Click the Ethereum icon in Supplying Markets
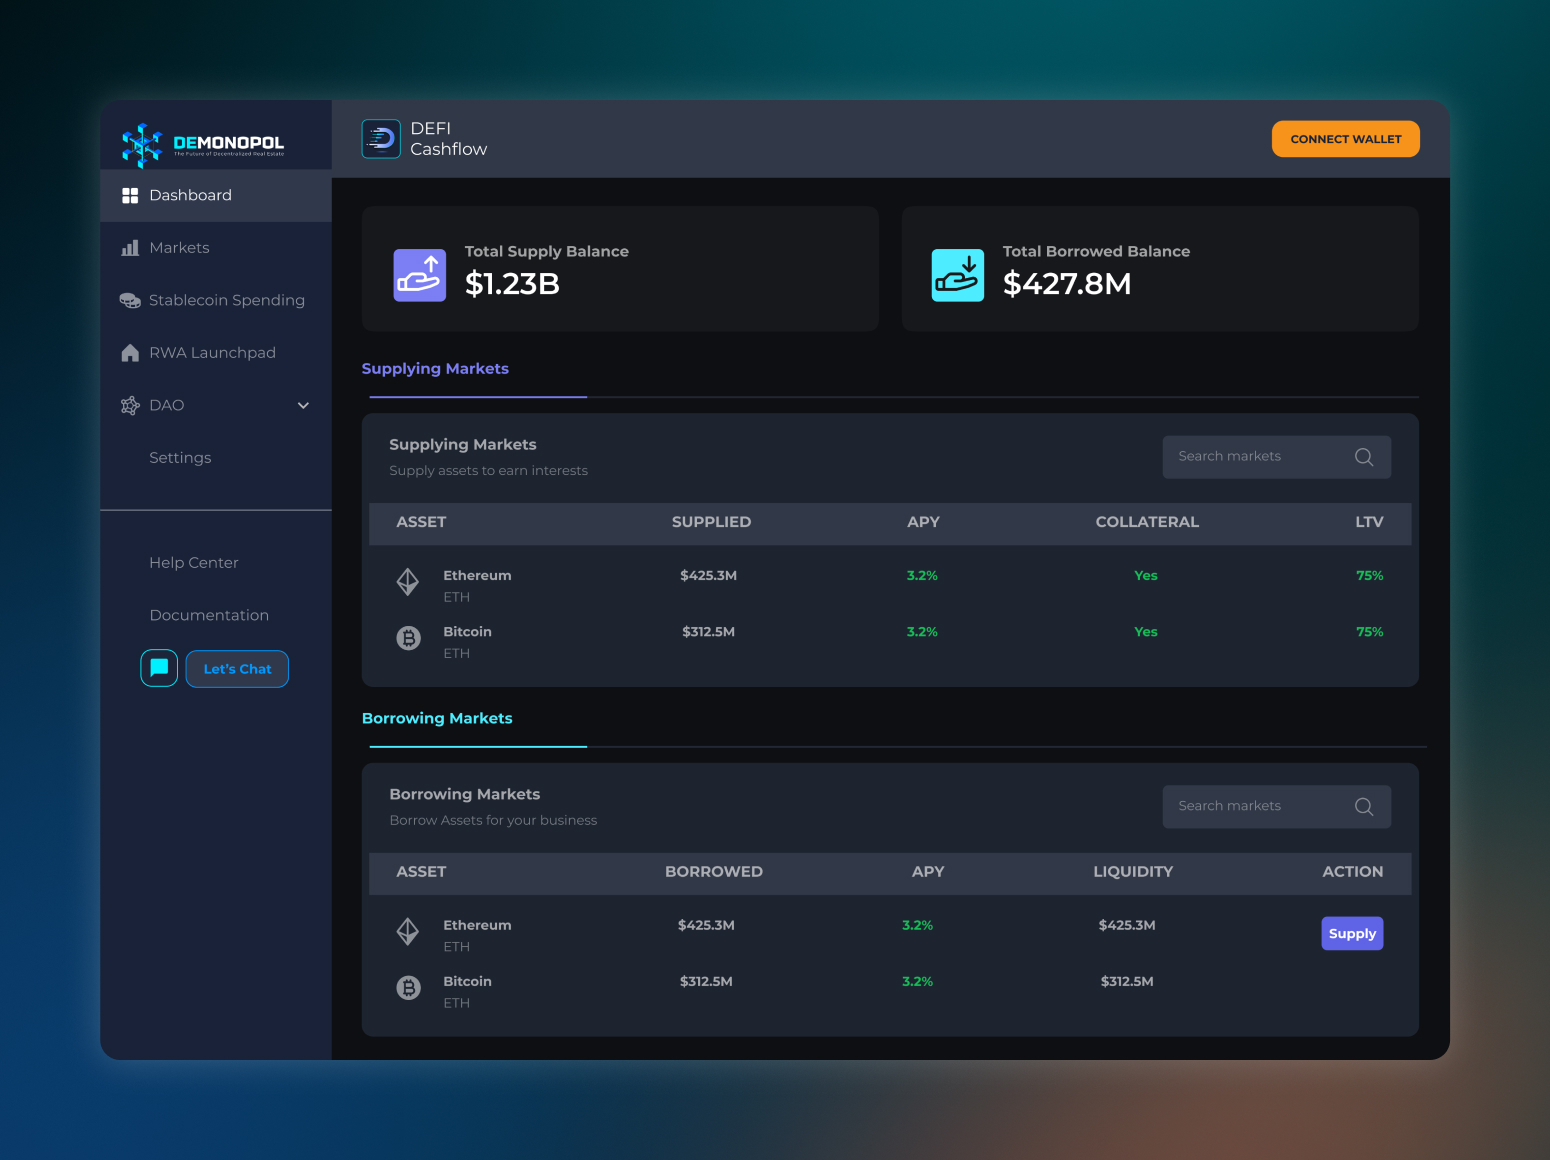The image size is (1550, 1160). pyautogui.click(x=408, y=582)
